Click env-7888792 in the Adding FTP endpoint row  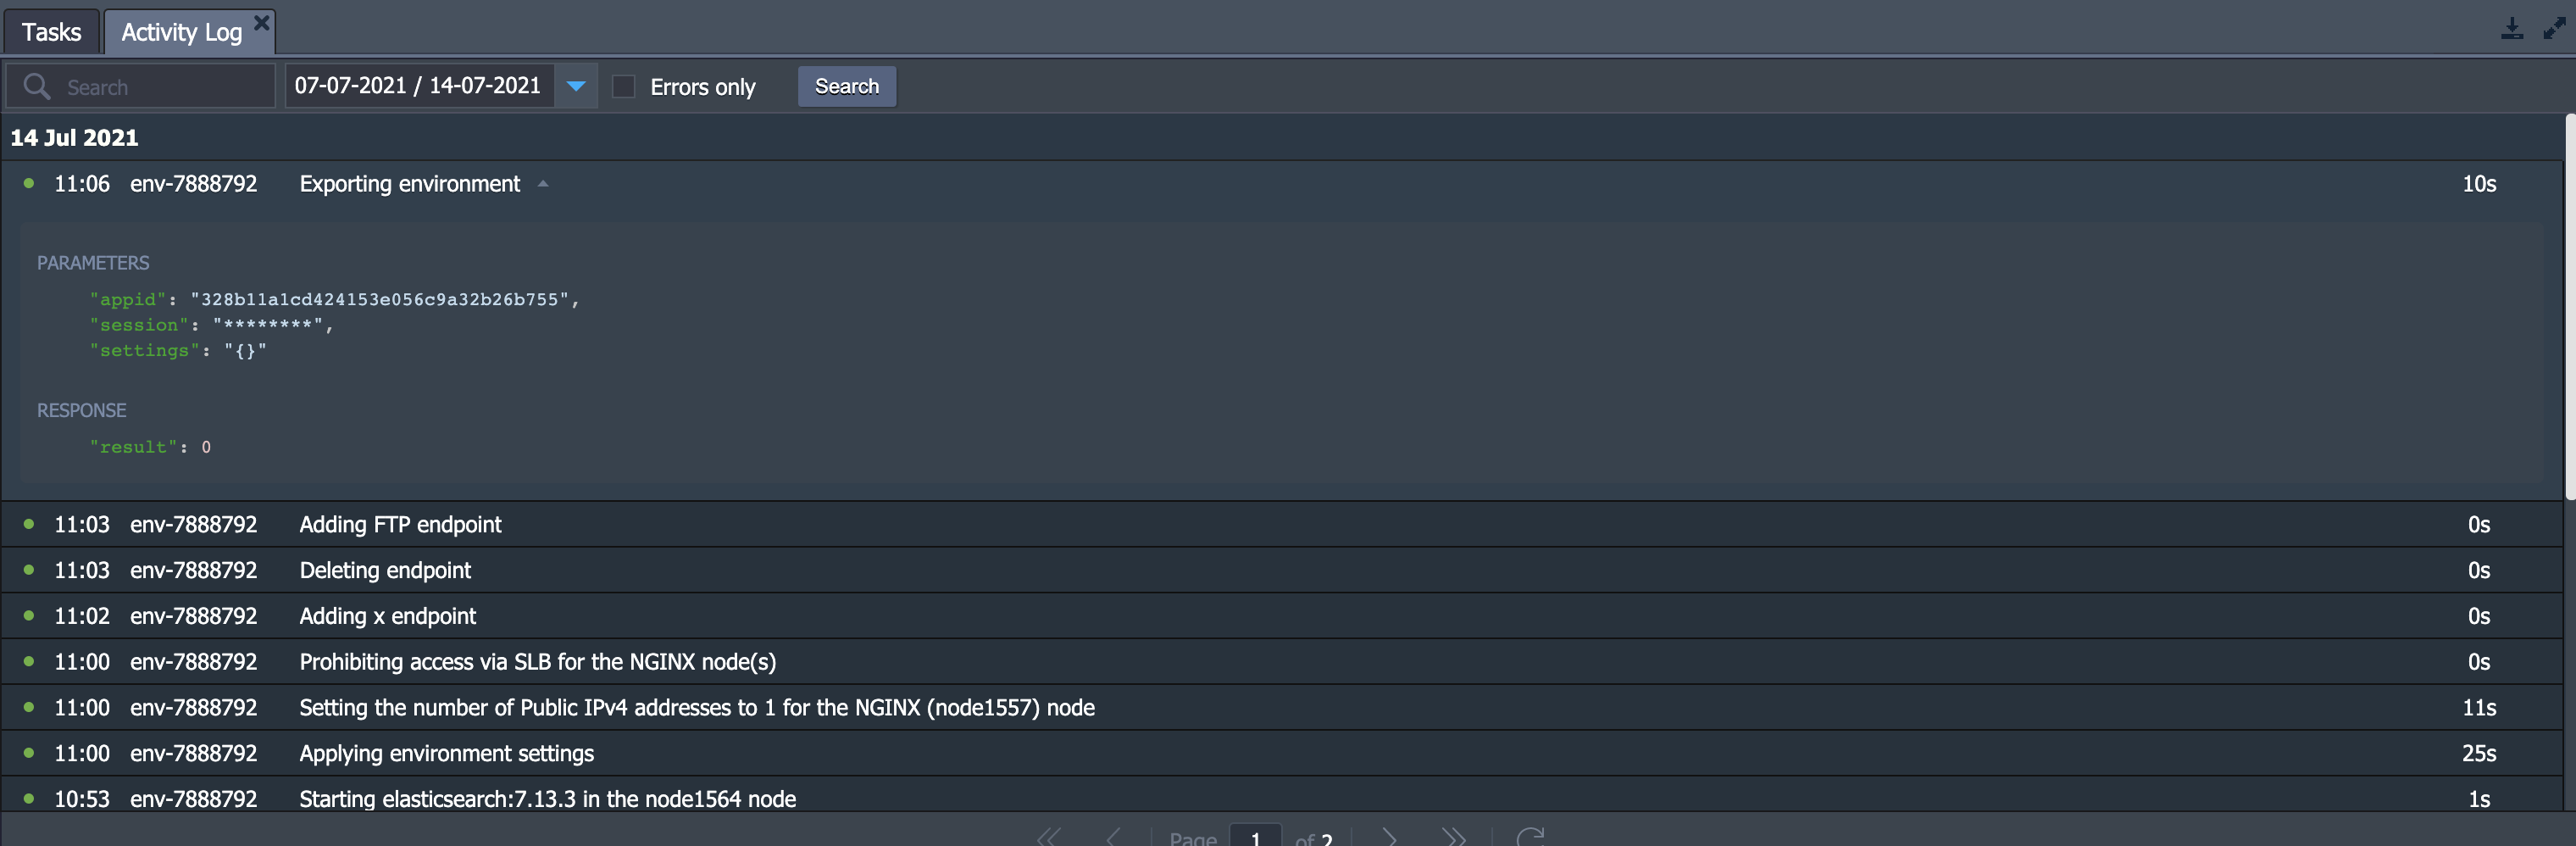coord(193,525)
